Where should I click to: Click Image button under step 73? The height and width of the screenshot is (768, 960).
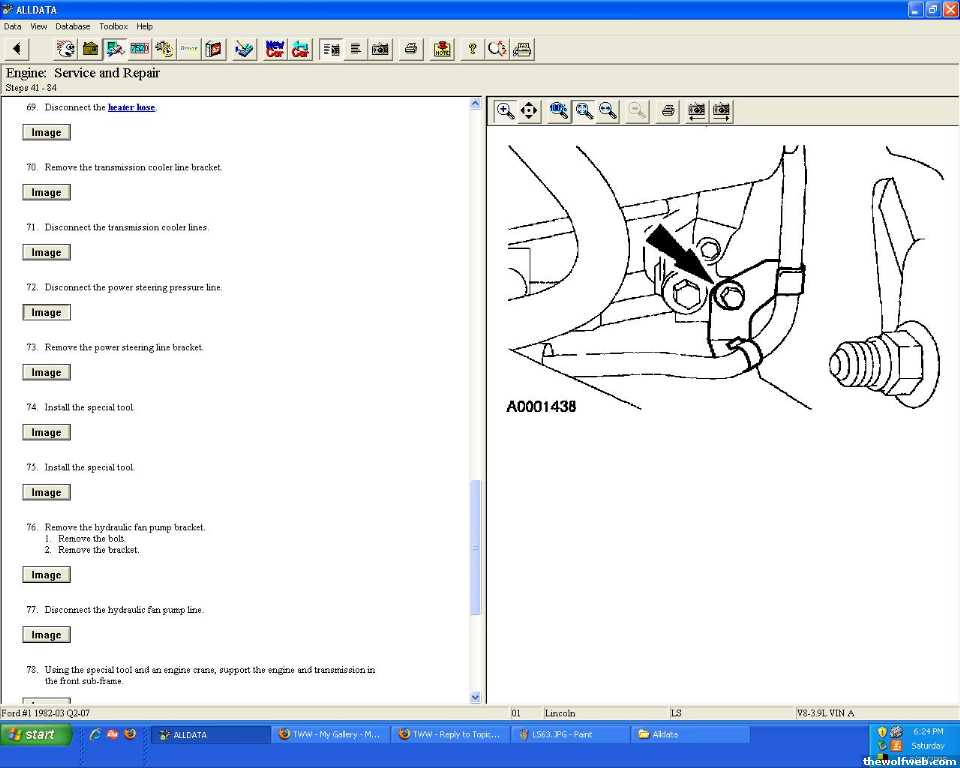coord(46,373)
